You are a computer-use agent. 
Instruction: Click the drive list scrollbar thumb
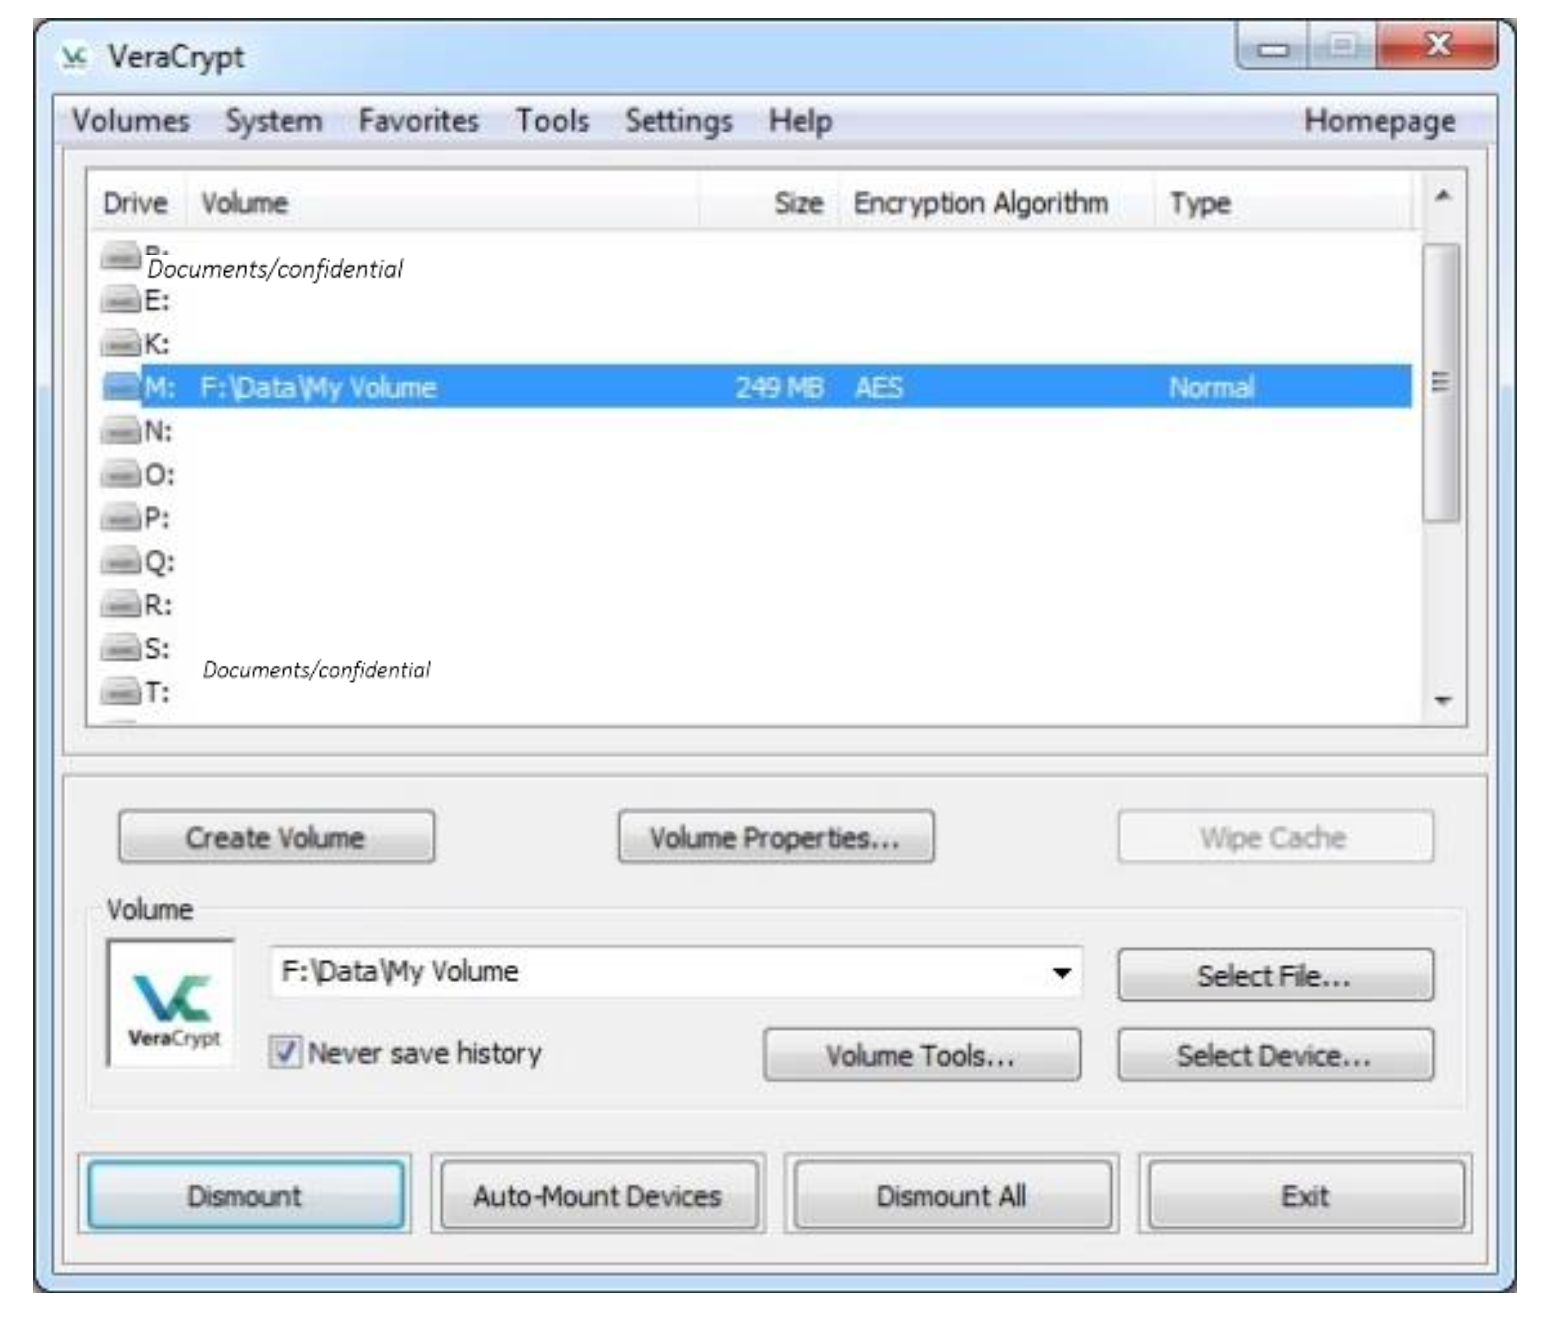coord(1441,382)
